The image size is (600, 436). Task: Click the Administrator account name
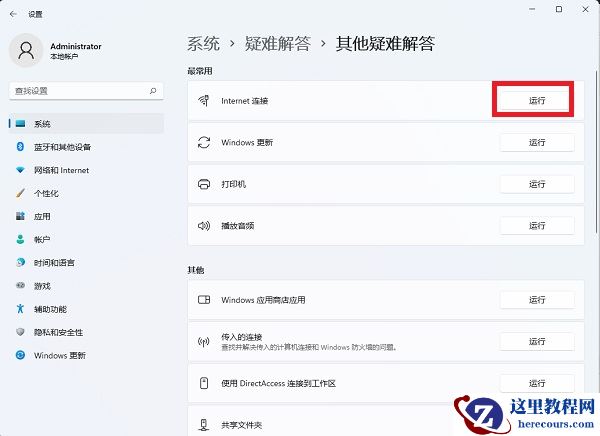tap(76, 46)
